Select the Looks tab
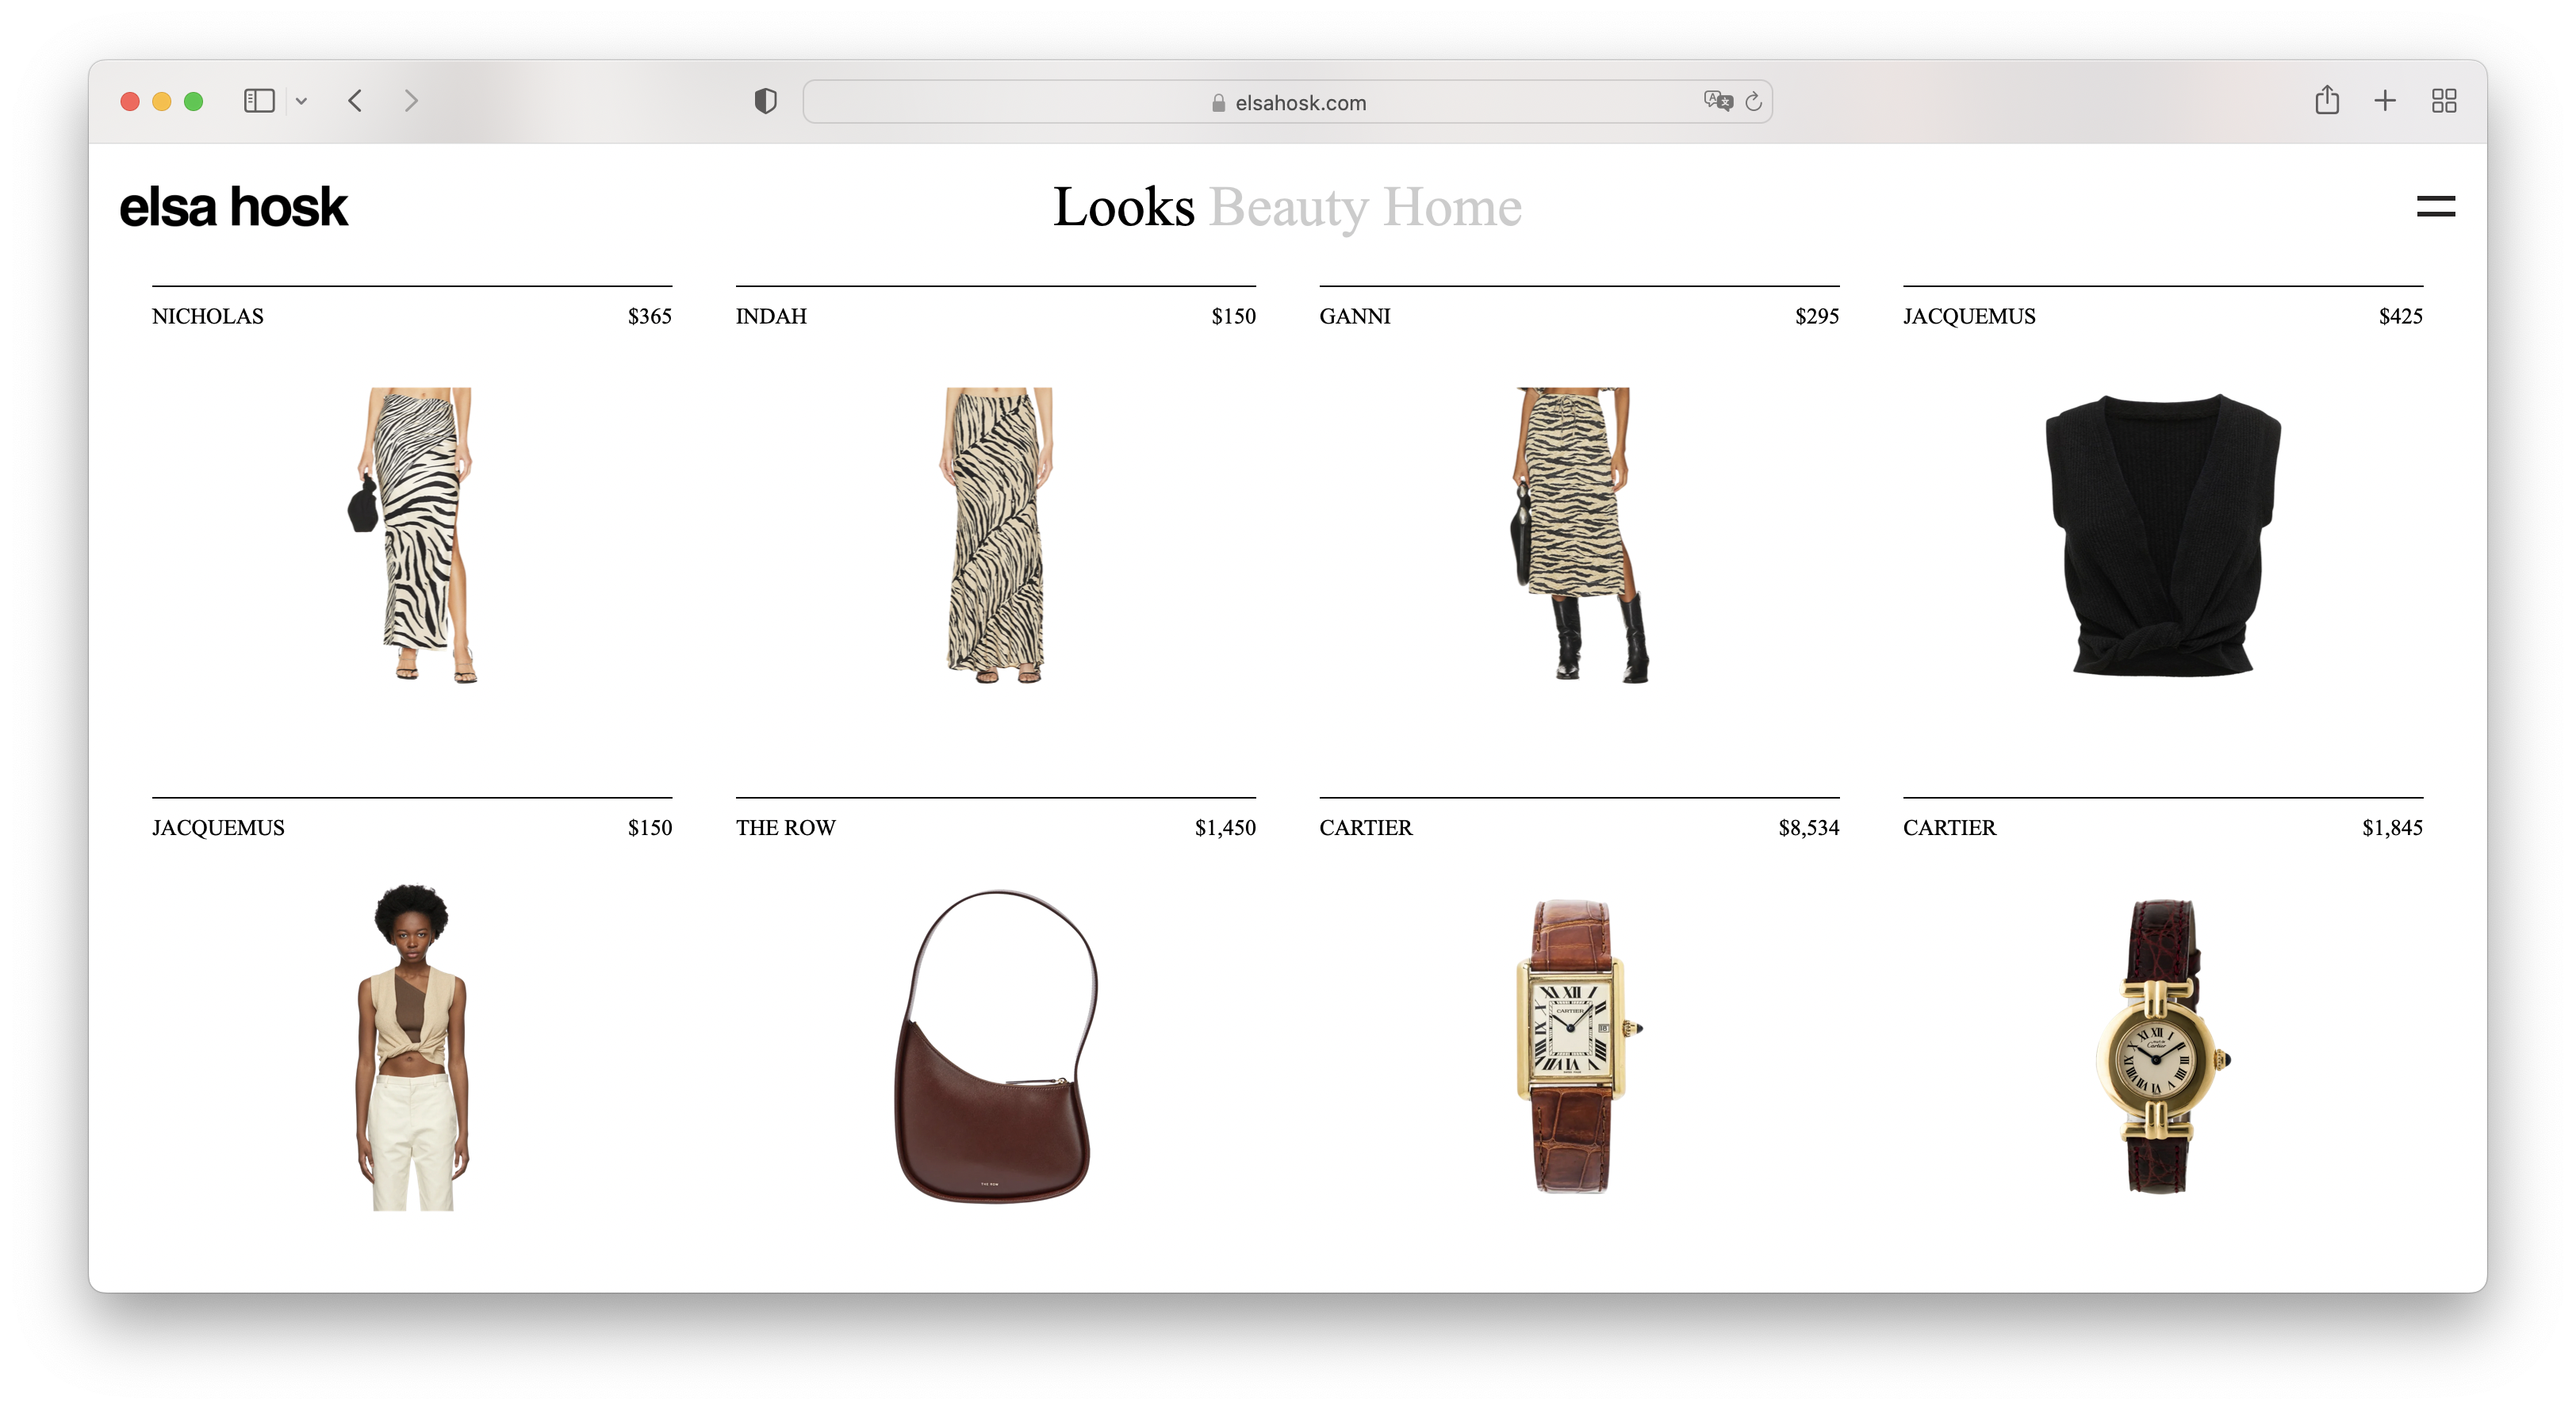This screenshot has width=2576, height=1410. (1123, 207)
